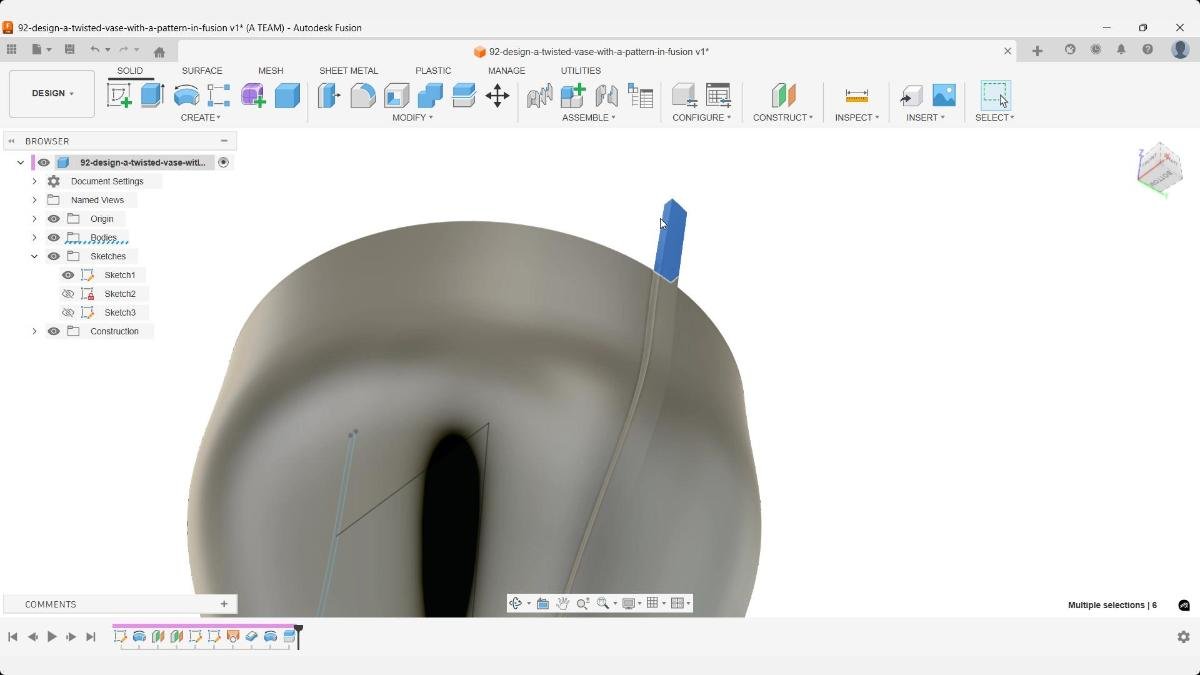Switch to the SHEET METAL tab
Screen dimensions: 1200x675
coord(348,71)
